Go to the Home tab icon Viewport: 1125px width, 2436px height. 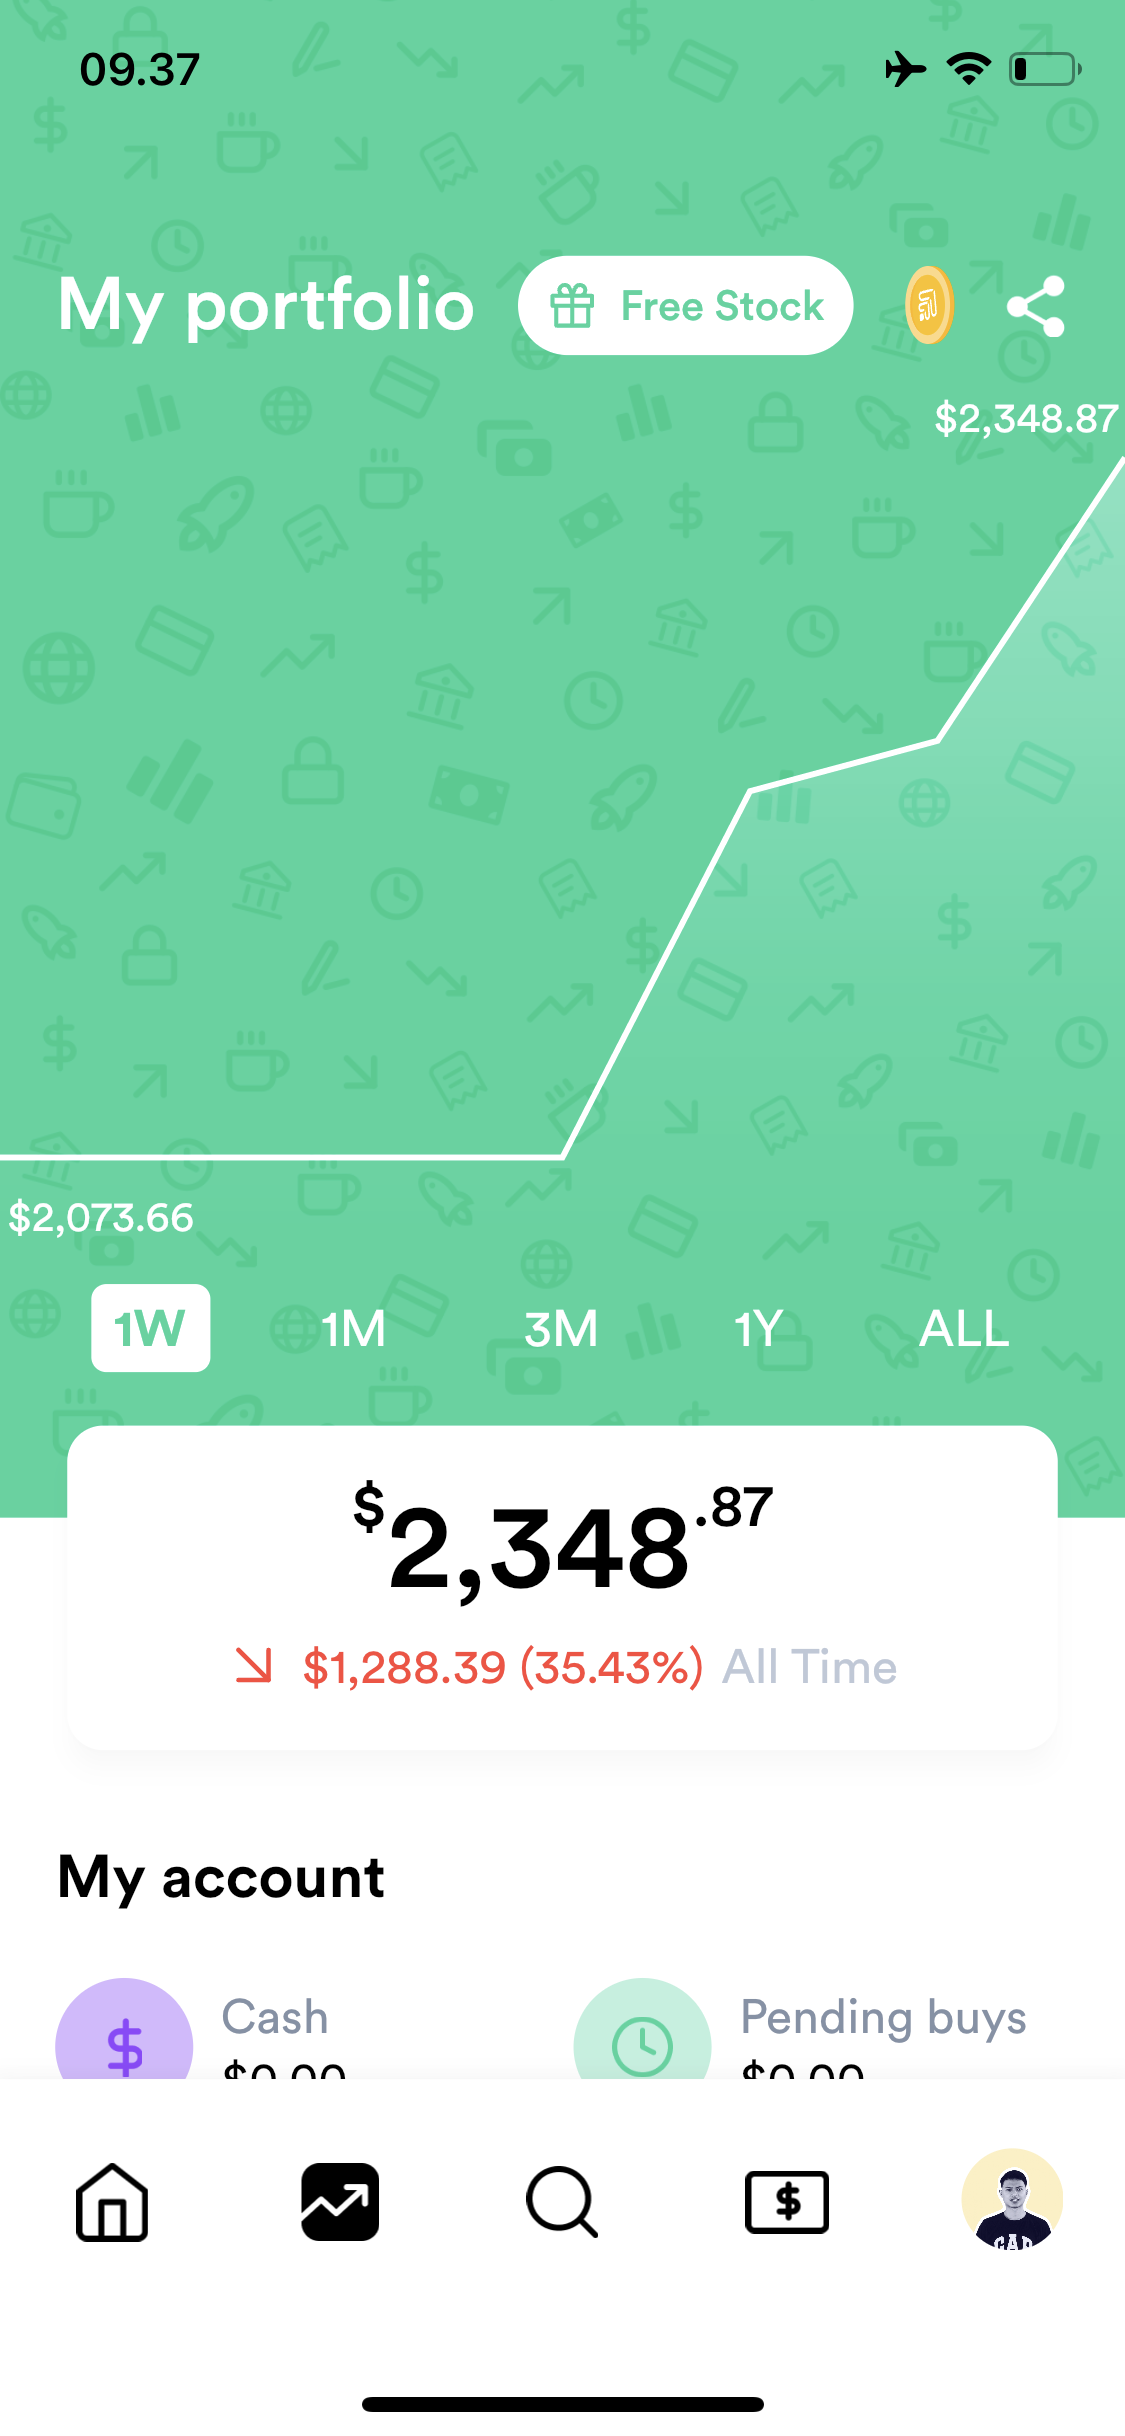tap(112, 2202)
